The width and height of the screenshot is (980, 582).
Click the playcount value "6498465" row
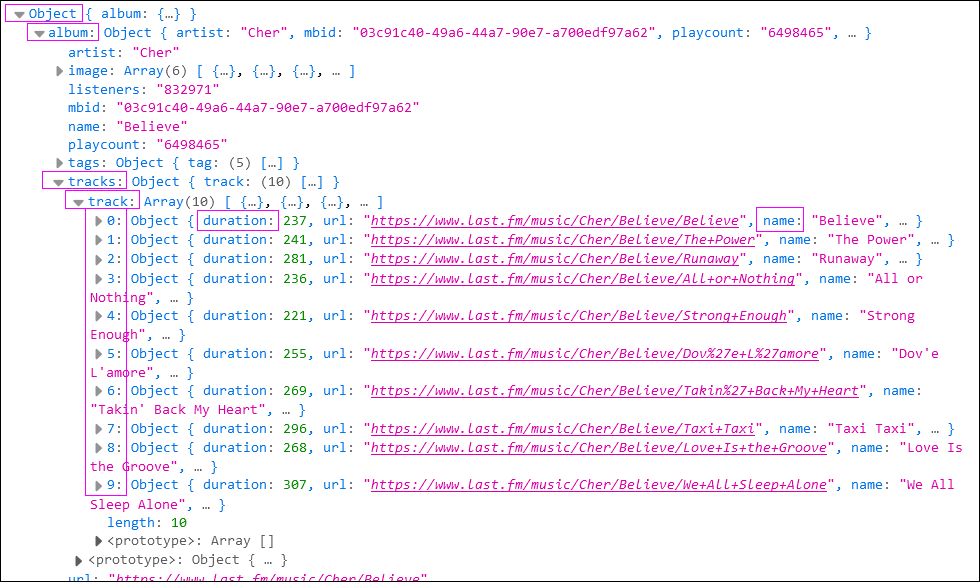[x=191, y=144]
